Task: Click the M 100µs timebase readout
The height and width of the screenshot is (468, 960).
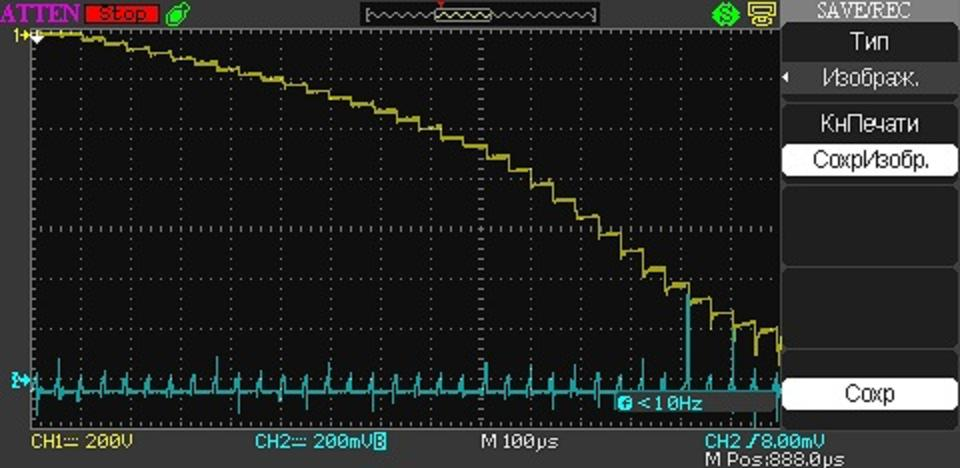Action: pos(520,441)
